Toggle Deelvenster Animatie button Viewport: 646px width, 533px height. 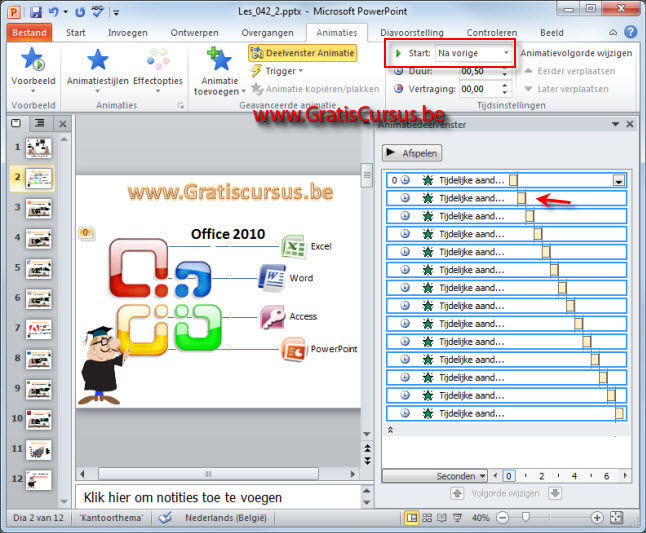coord(302,53)
